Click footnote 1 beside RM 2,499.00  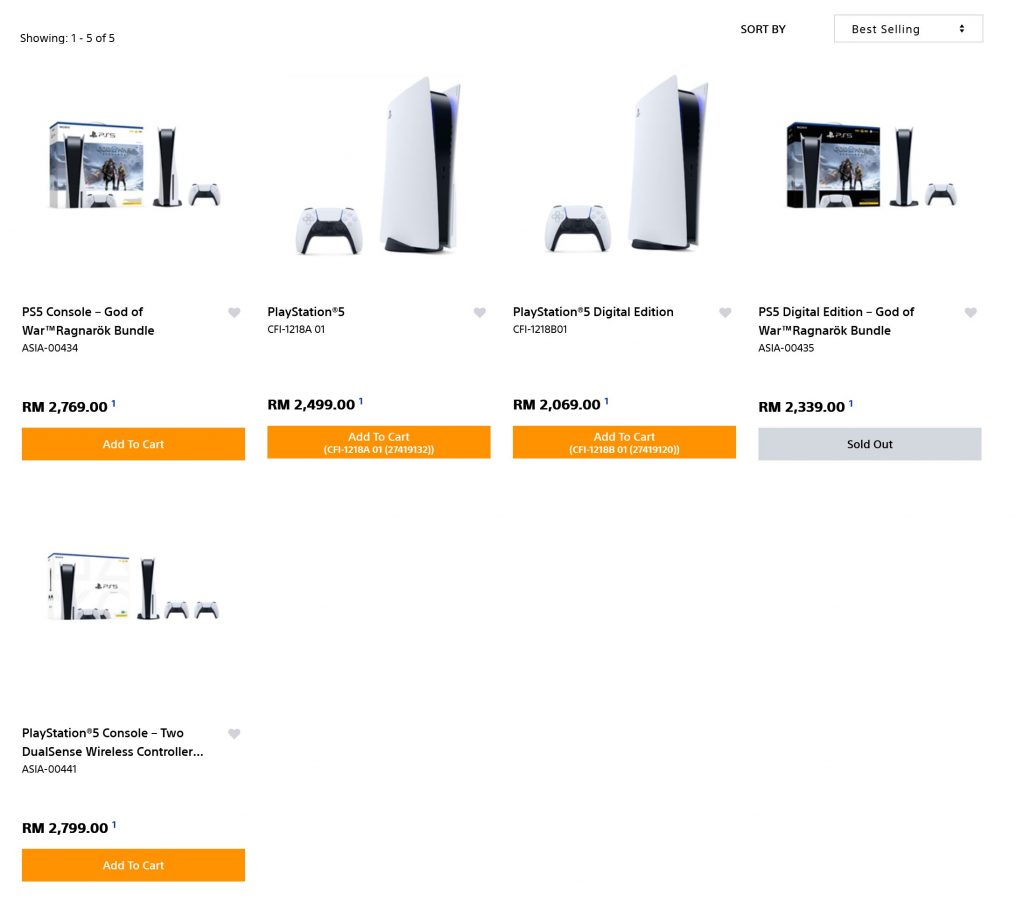click(360, 402)
